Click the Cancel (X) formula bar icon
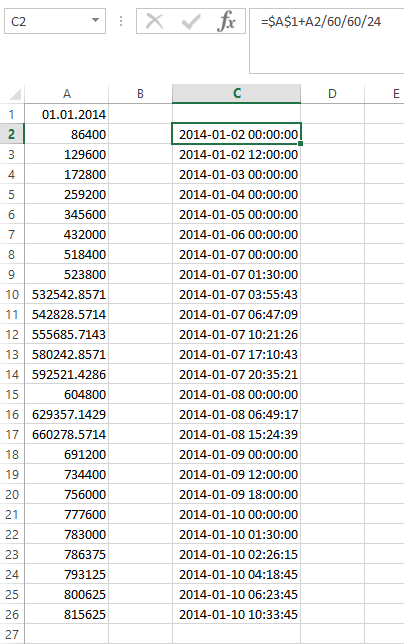Viewport: 404px width, 644px height. (x=155, y=21)
